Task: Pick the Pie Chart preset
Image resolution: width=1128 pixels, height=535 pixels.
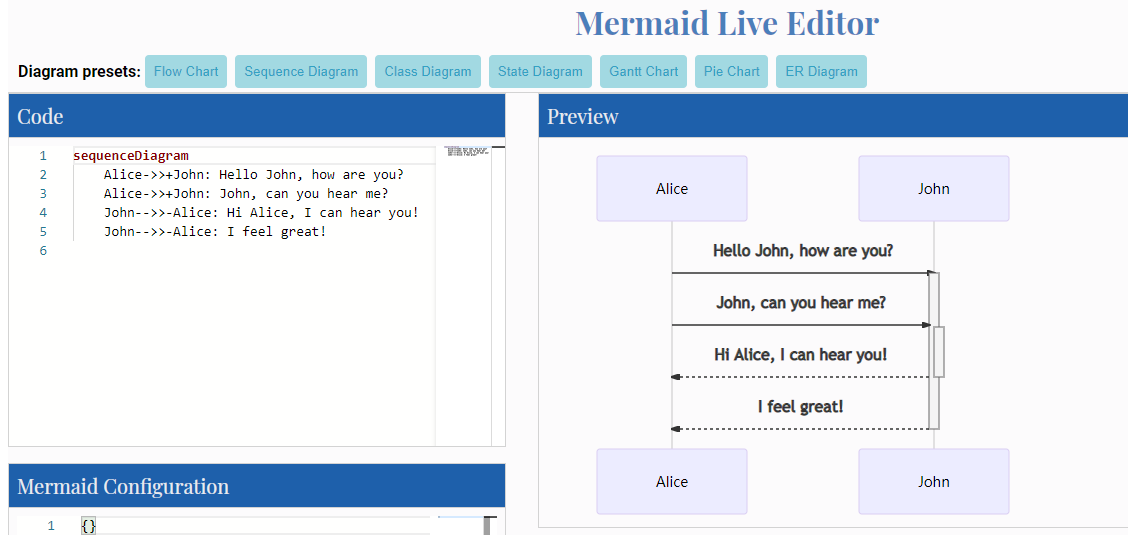Action: (731, 71)
